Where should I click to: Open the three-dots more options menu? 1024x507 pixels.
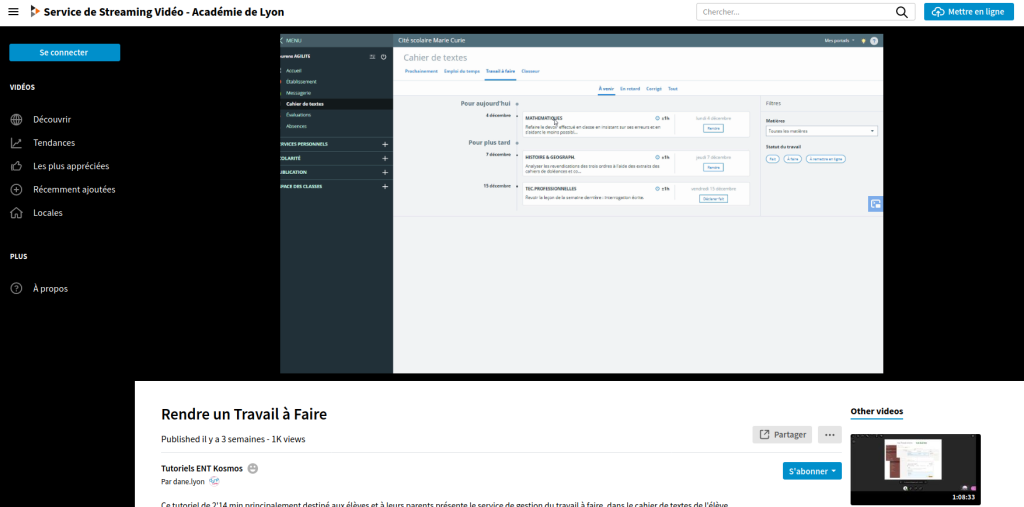click(829, 434)
